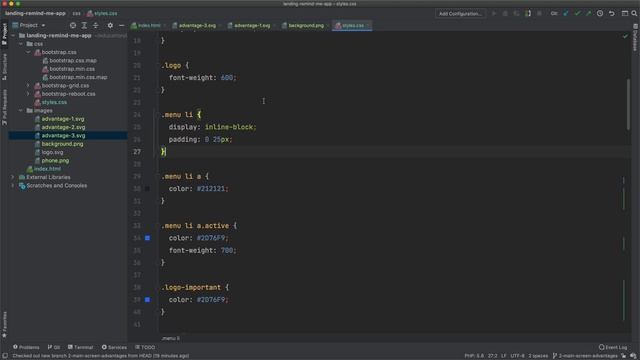Open the Structure vertical tab on left edge
640x360 pixels.
[4, 67]
